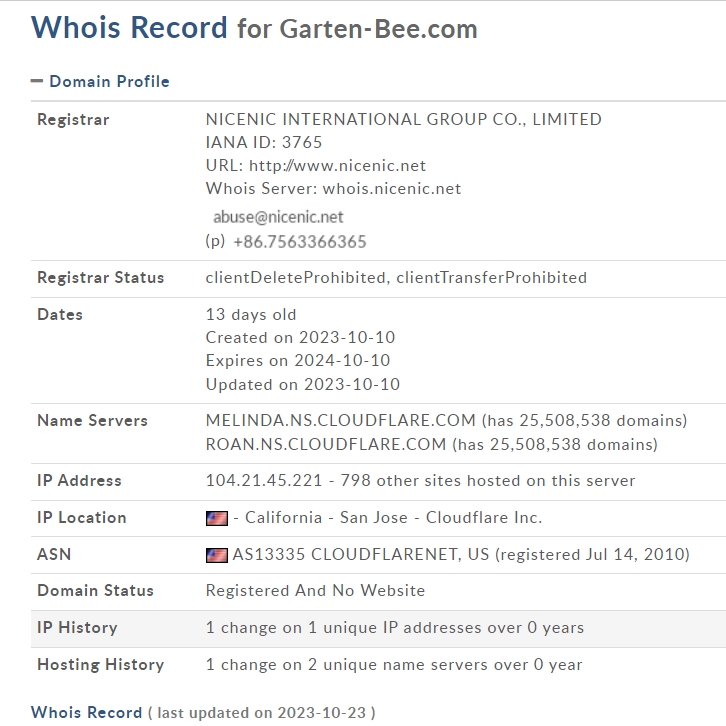Viewport: 726px width, 726px height.
Task: Click clientTransferProhibited status text
Action: 491,278
